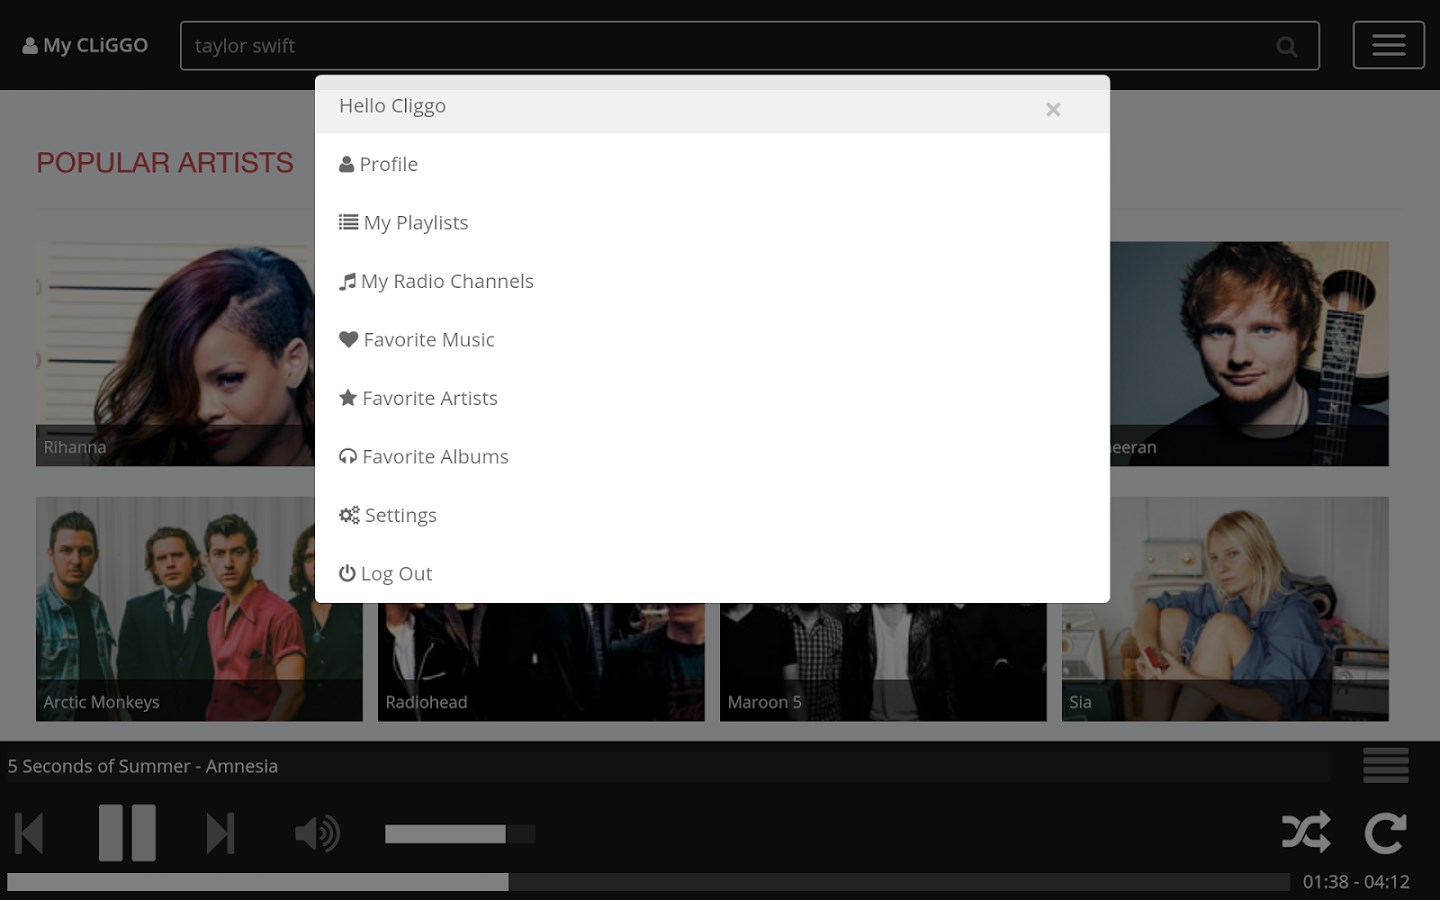Click the search magnifier icon
Image resolution: width=1440 pixels, height=900 pixels.
pos(1286,45)
